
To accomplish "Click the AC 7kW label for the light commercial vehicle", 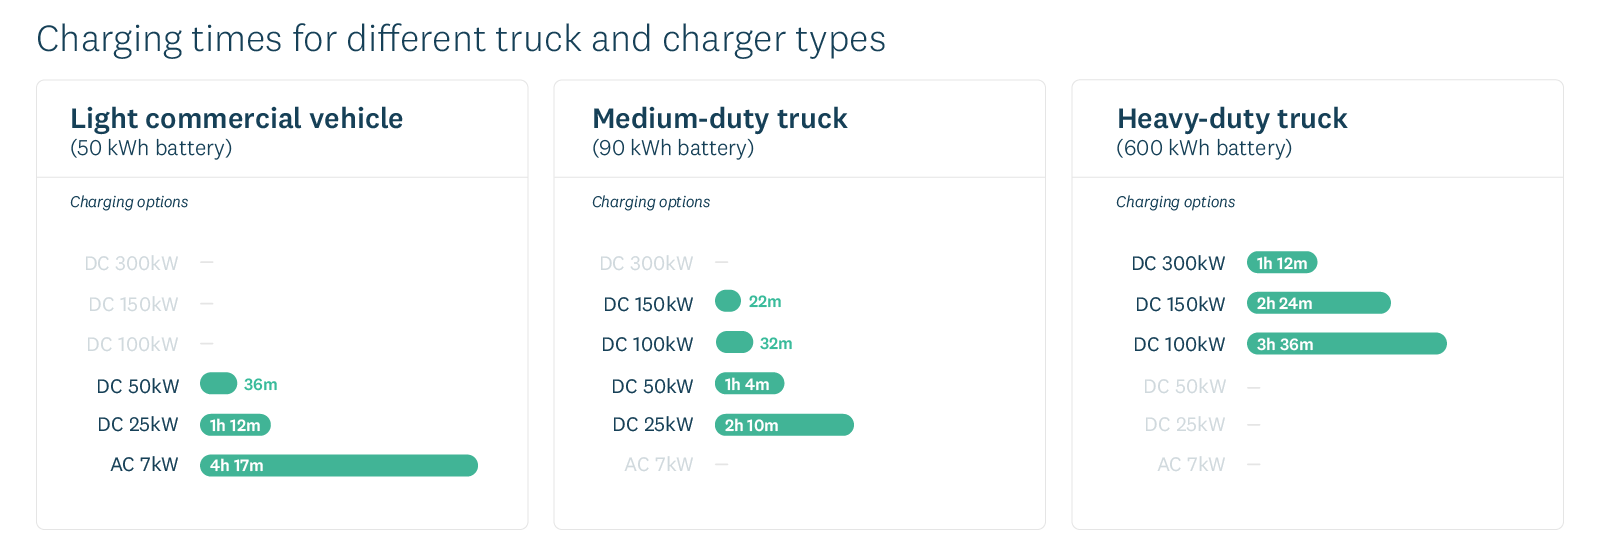I will click(144, 465).
